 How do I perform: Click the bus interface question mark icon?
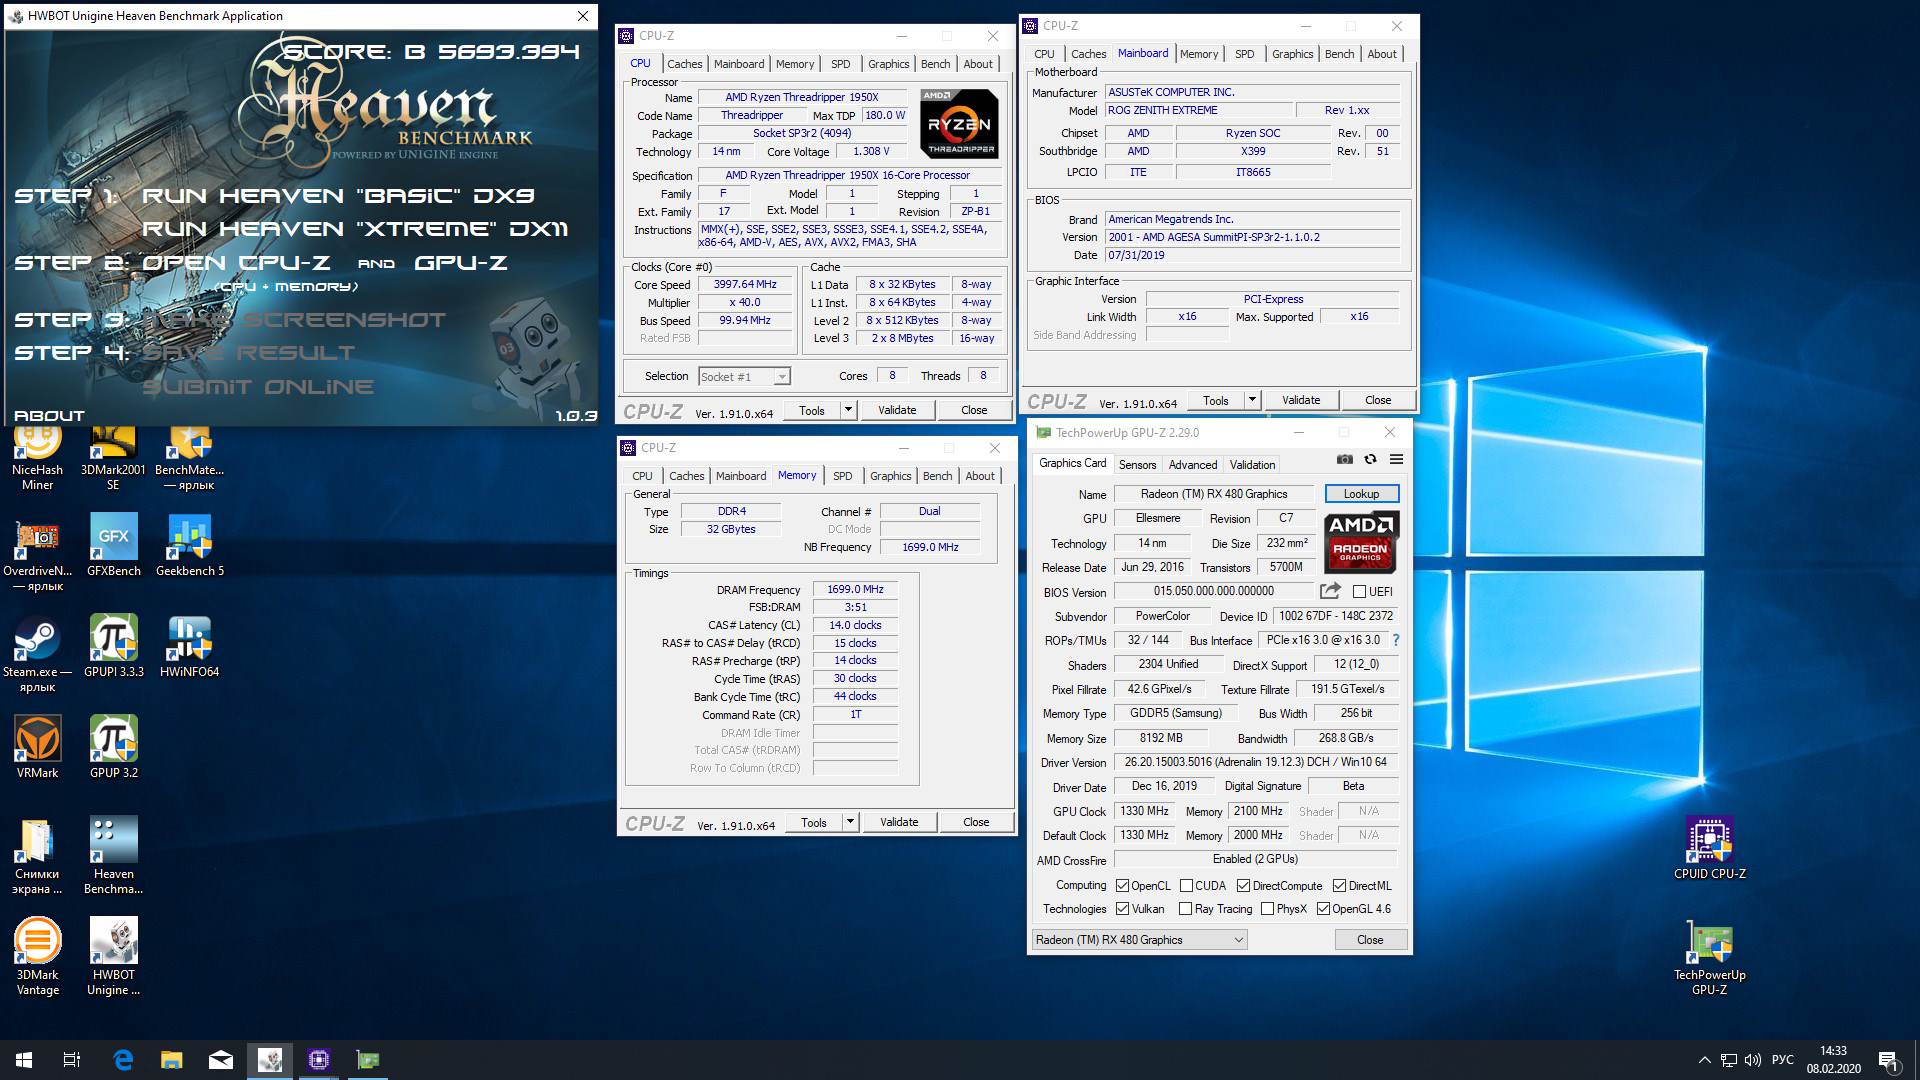(x=1396, y=640)
